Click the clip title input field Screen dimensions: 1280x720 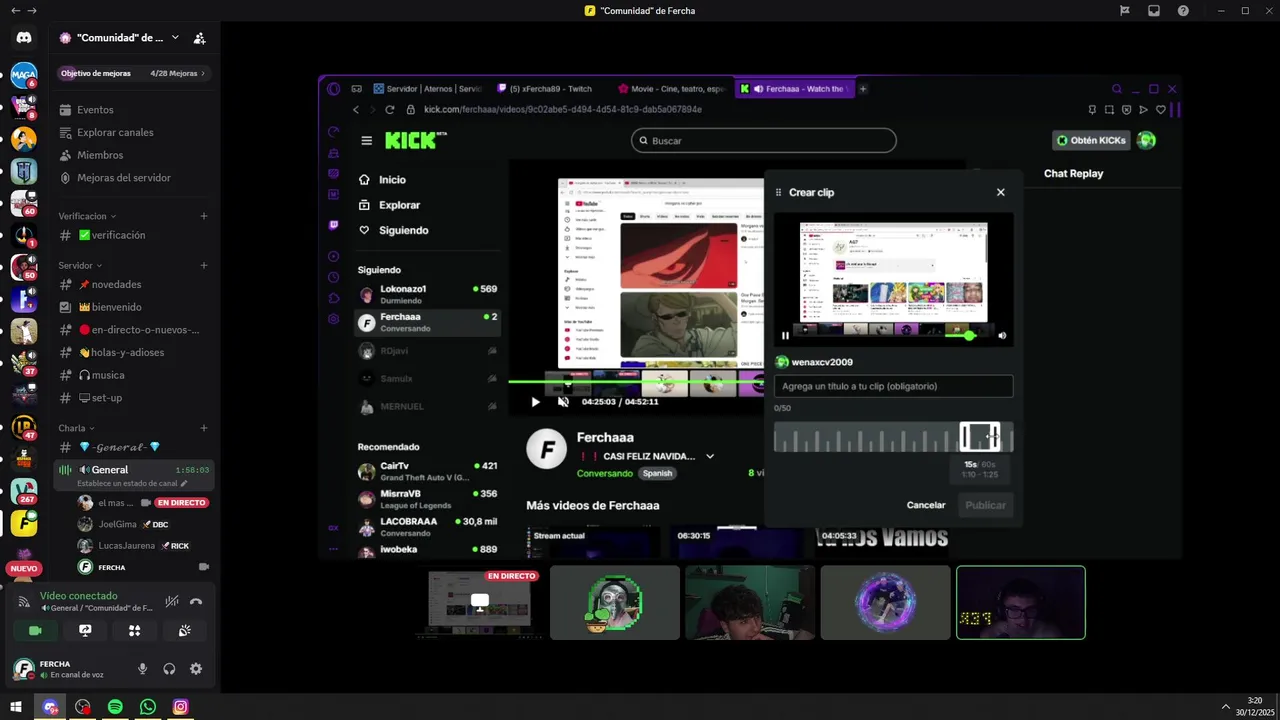[893, 386]
